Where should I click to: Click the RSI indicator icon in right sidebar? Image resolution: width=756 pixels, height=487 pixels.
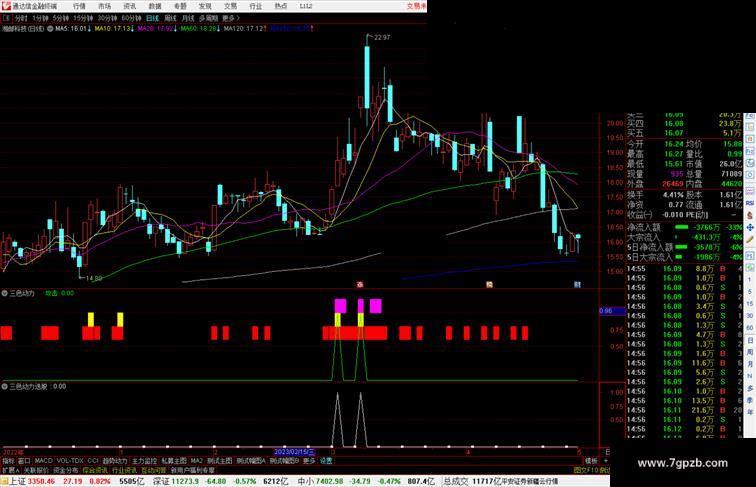pyautogui.click(x=750, y=203)
